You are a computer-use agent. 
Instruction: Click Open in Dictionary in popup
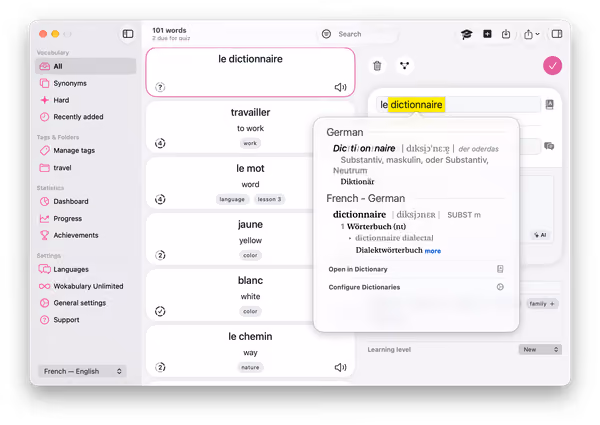416,269
